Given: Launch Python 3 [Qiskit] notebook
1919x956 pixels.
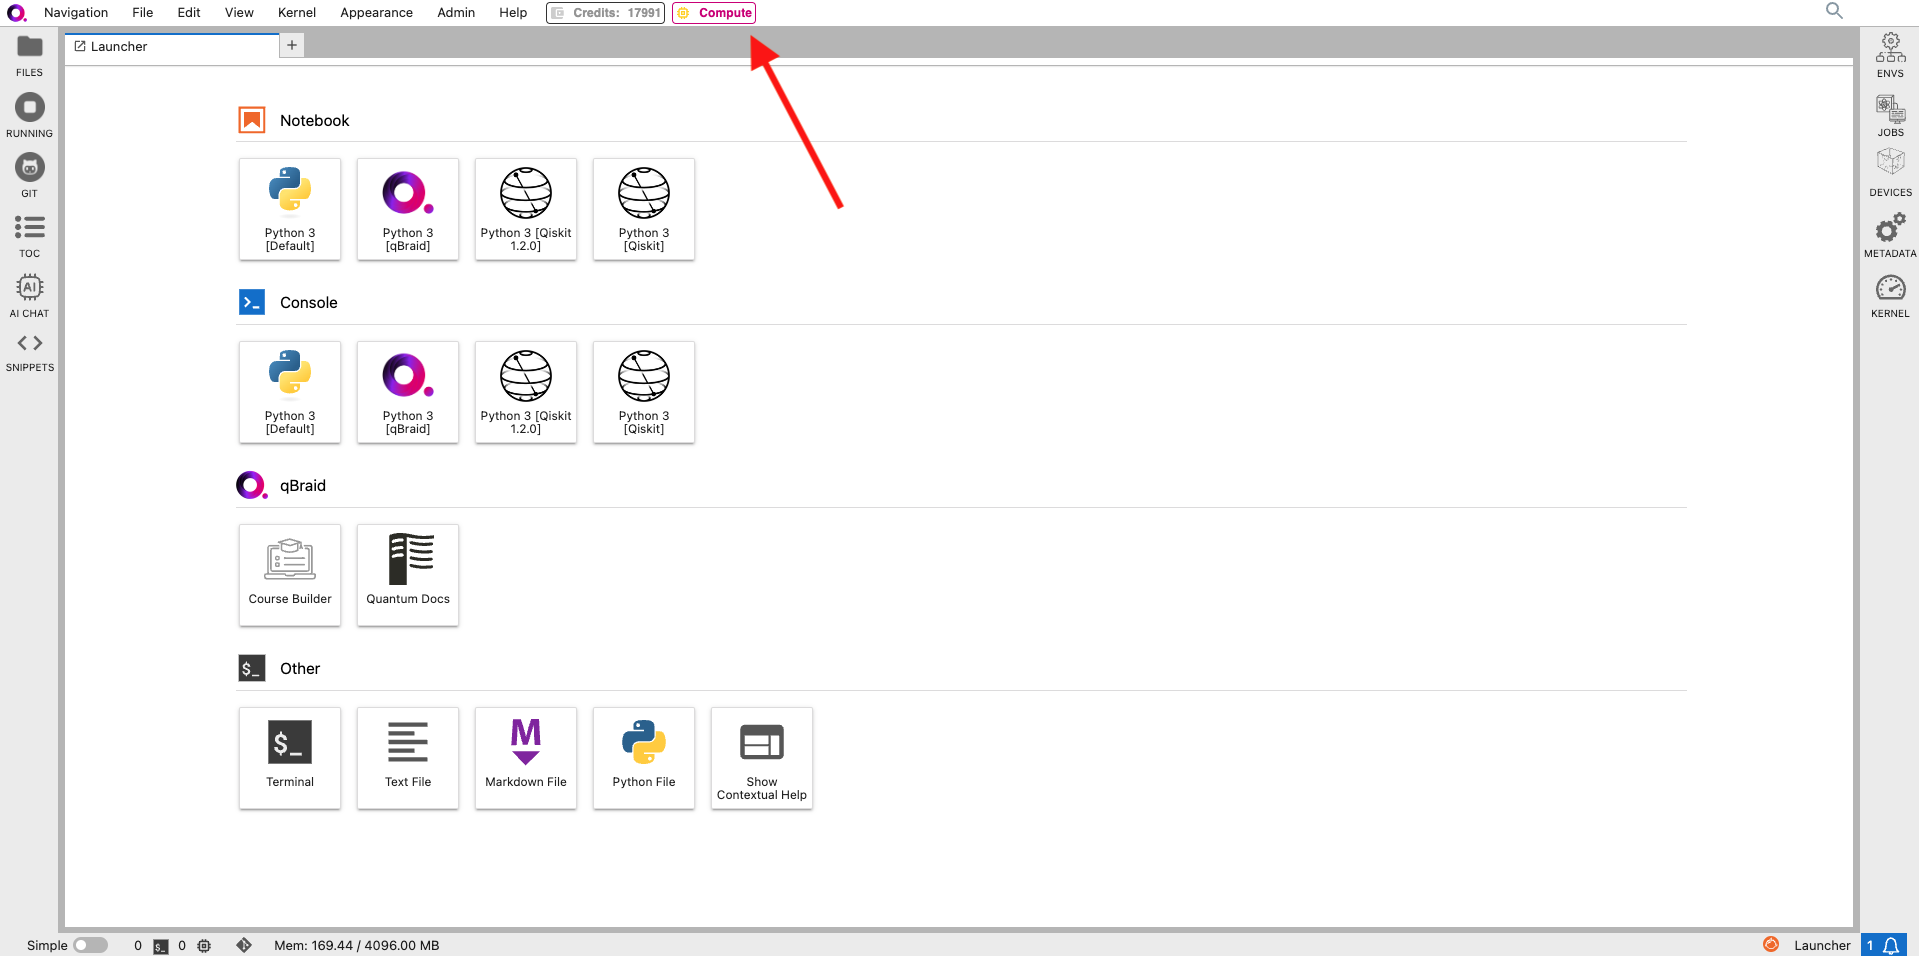Looking at the screenshot, I should [644, 209].
